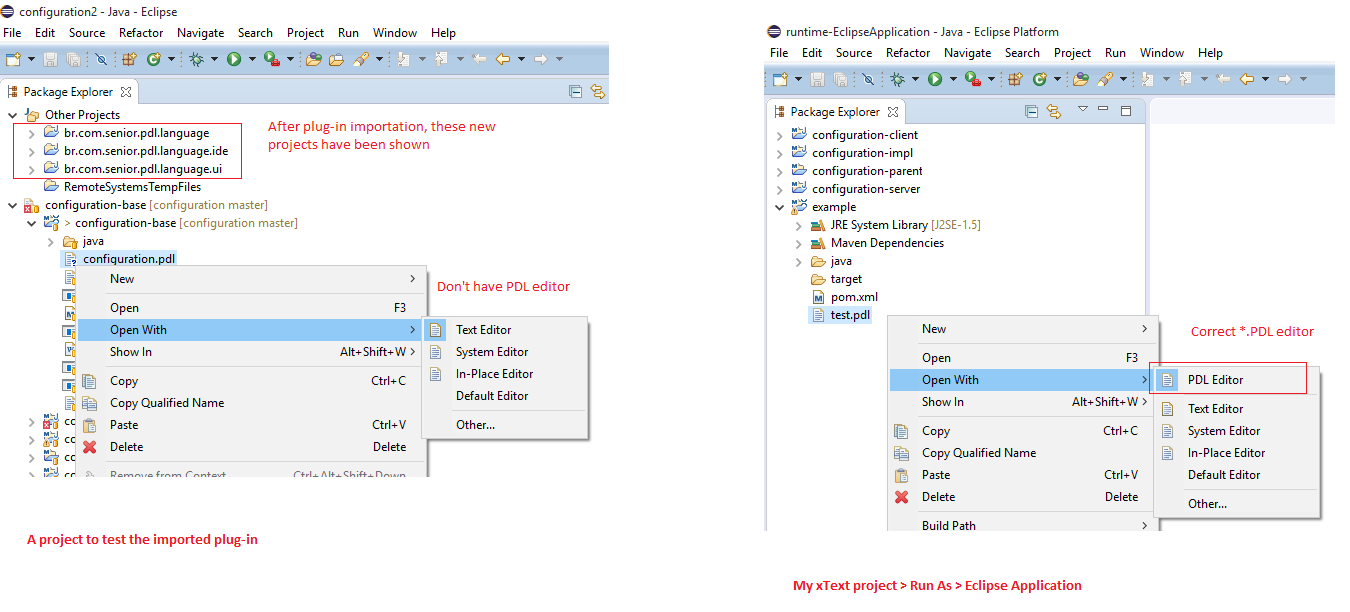Expand the configuration-client project node
Screen dimensions: 1350x612
point(780,135)
